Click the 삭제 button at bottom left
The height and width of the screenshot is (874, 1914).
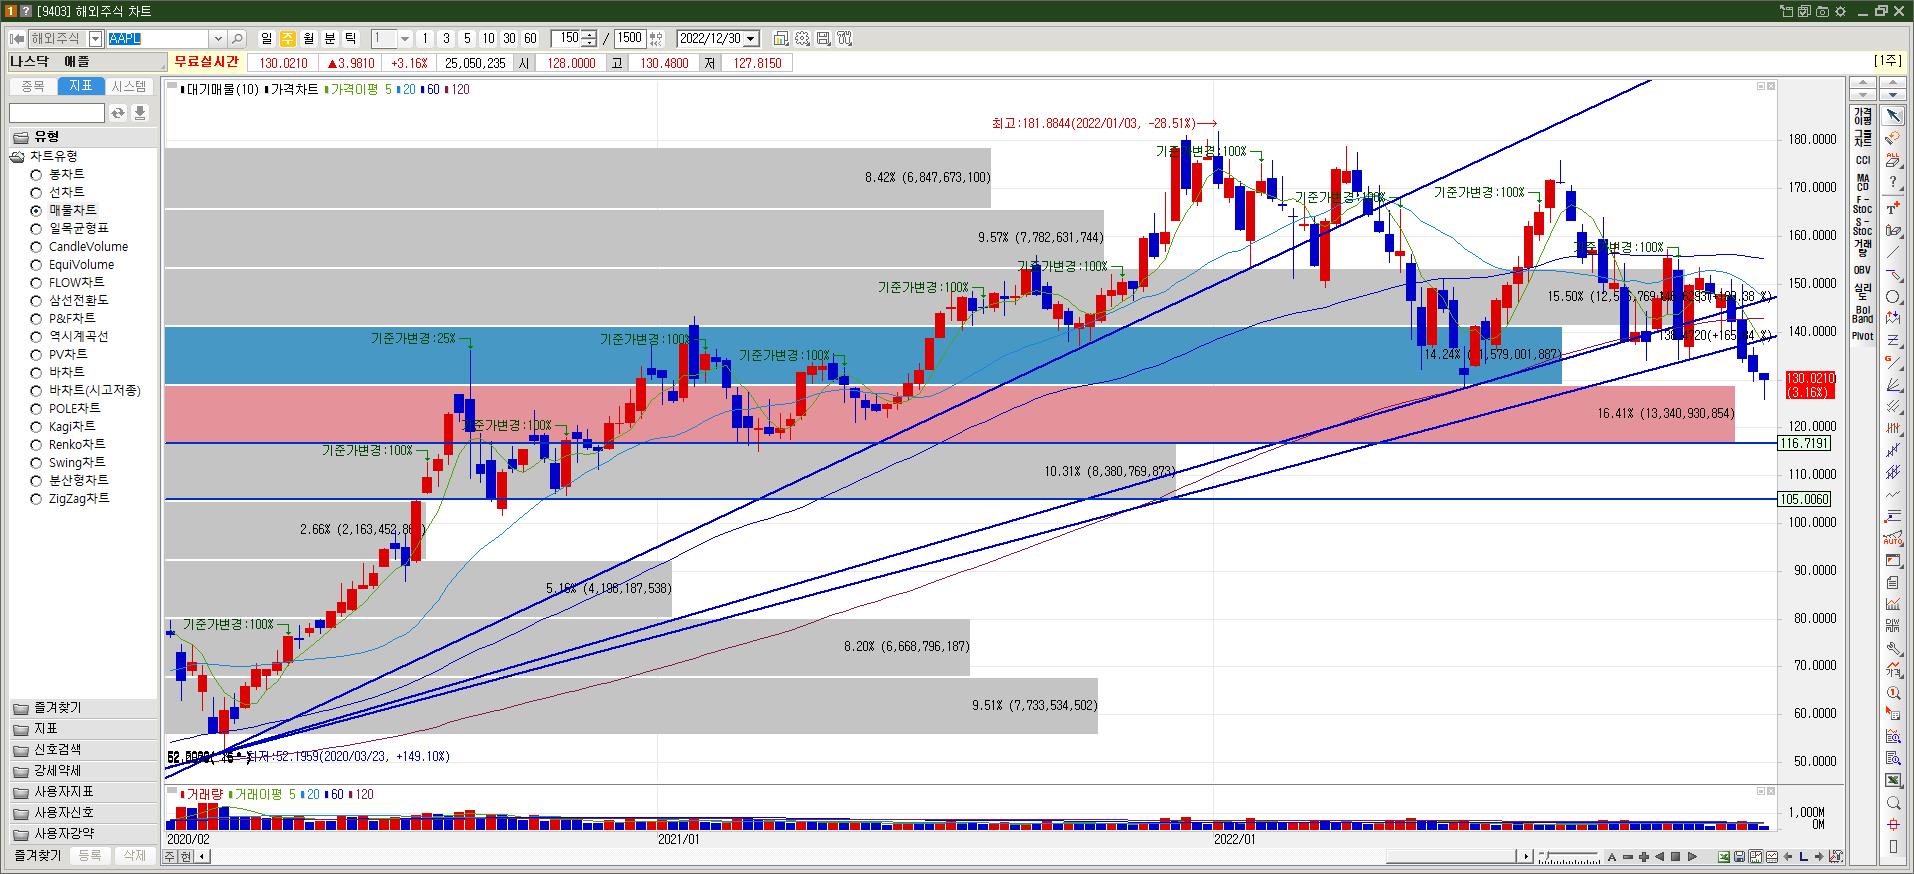coord(134,856)
